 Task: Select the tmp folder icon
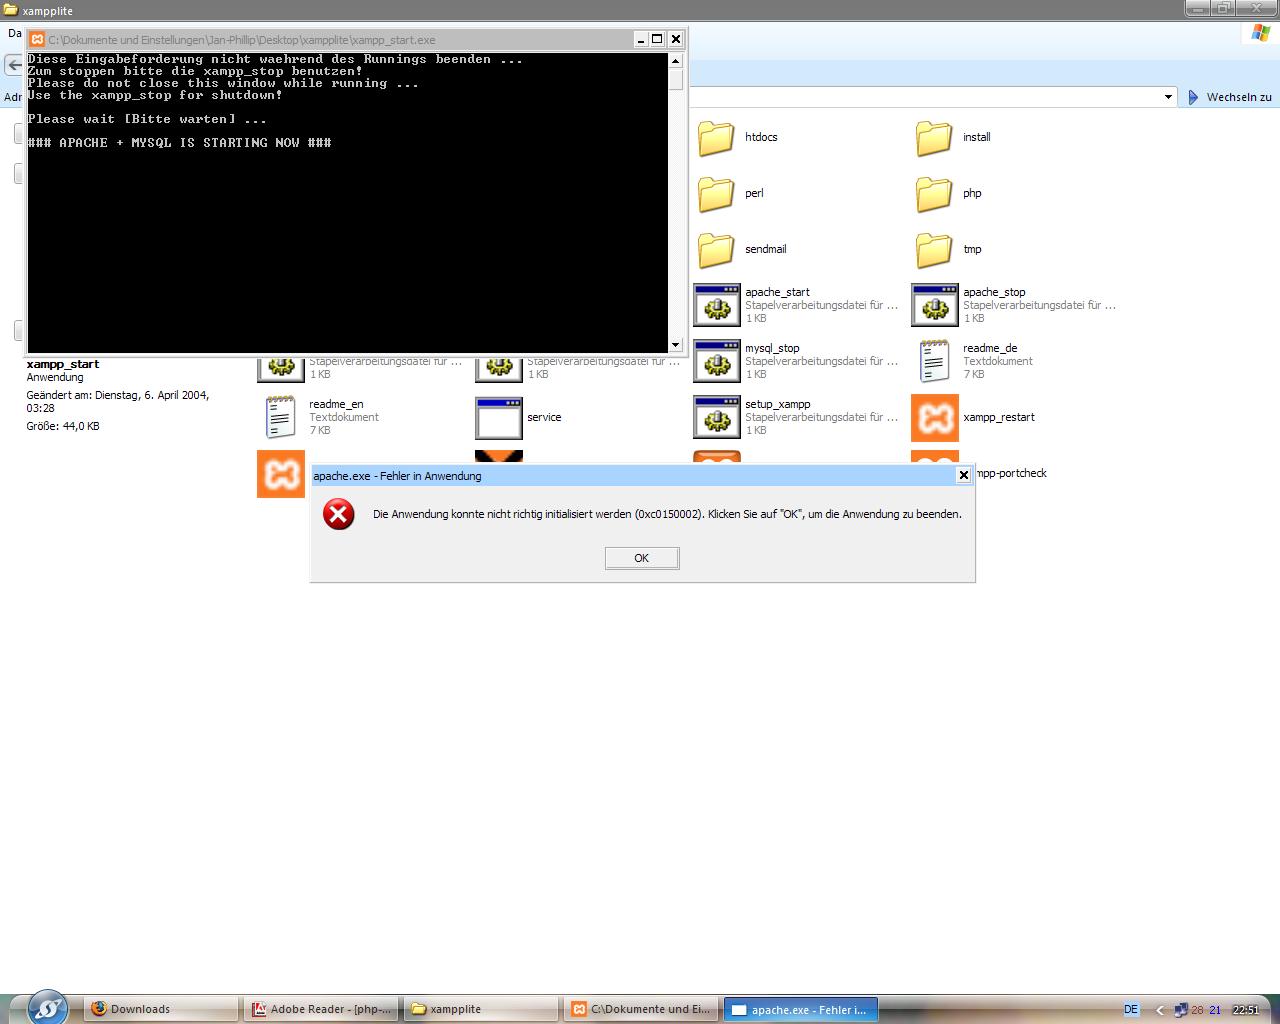[x=935, y=249]
